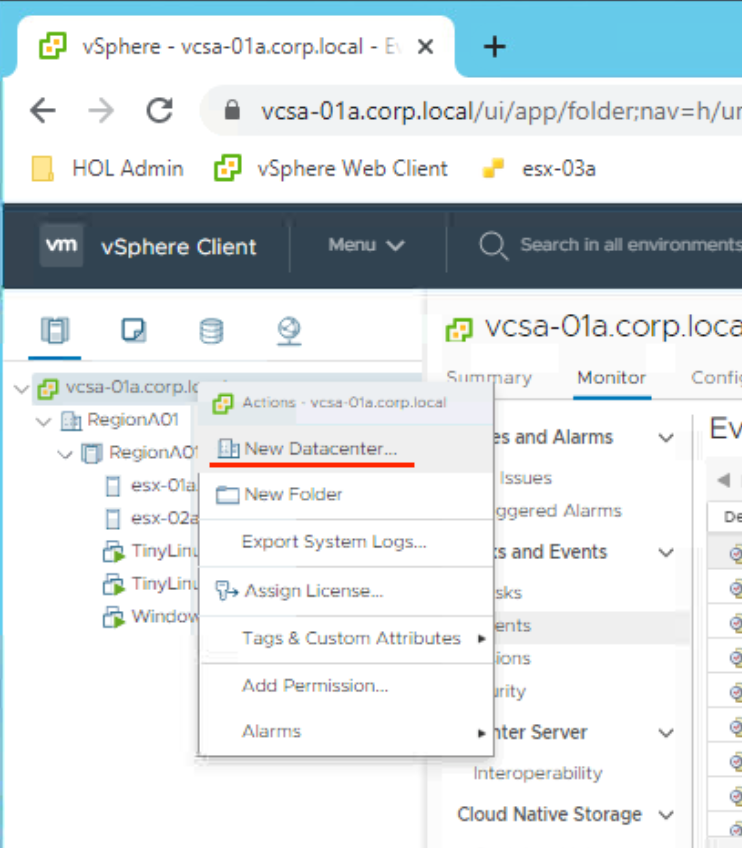Focus the Search in all environments field

tap(631, 245)
